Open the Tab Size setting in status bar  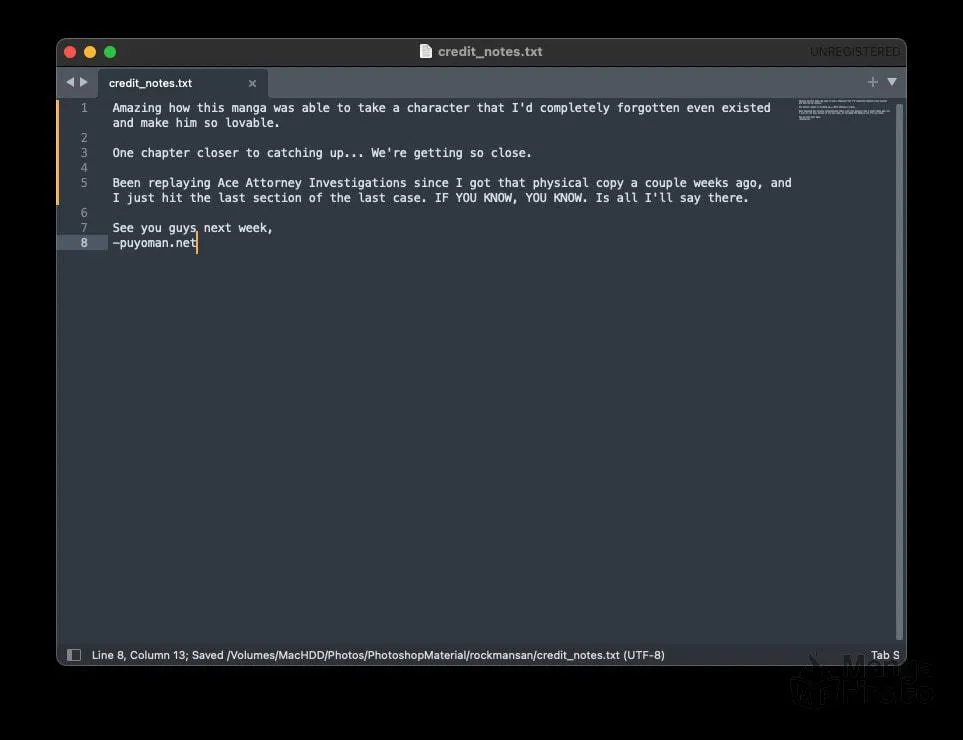885,655
